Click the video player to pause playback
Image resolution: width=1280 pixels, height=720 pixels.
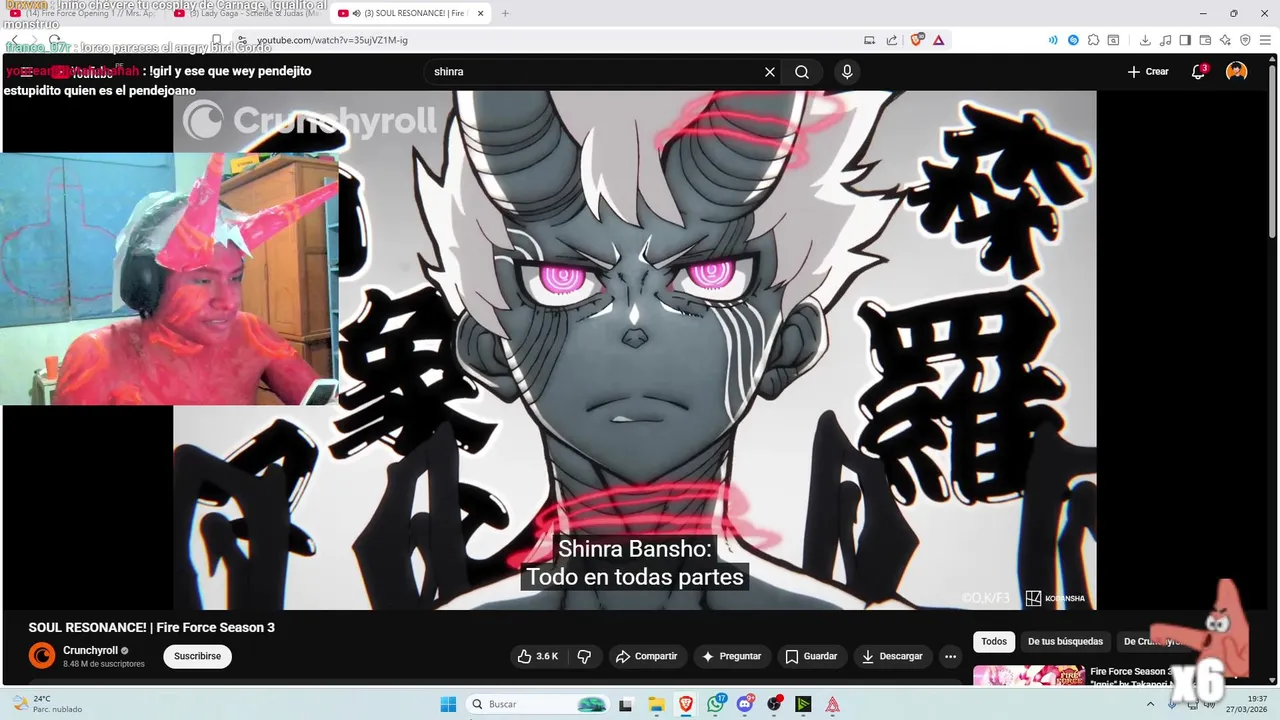(x=634, y=350)
